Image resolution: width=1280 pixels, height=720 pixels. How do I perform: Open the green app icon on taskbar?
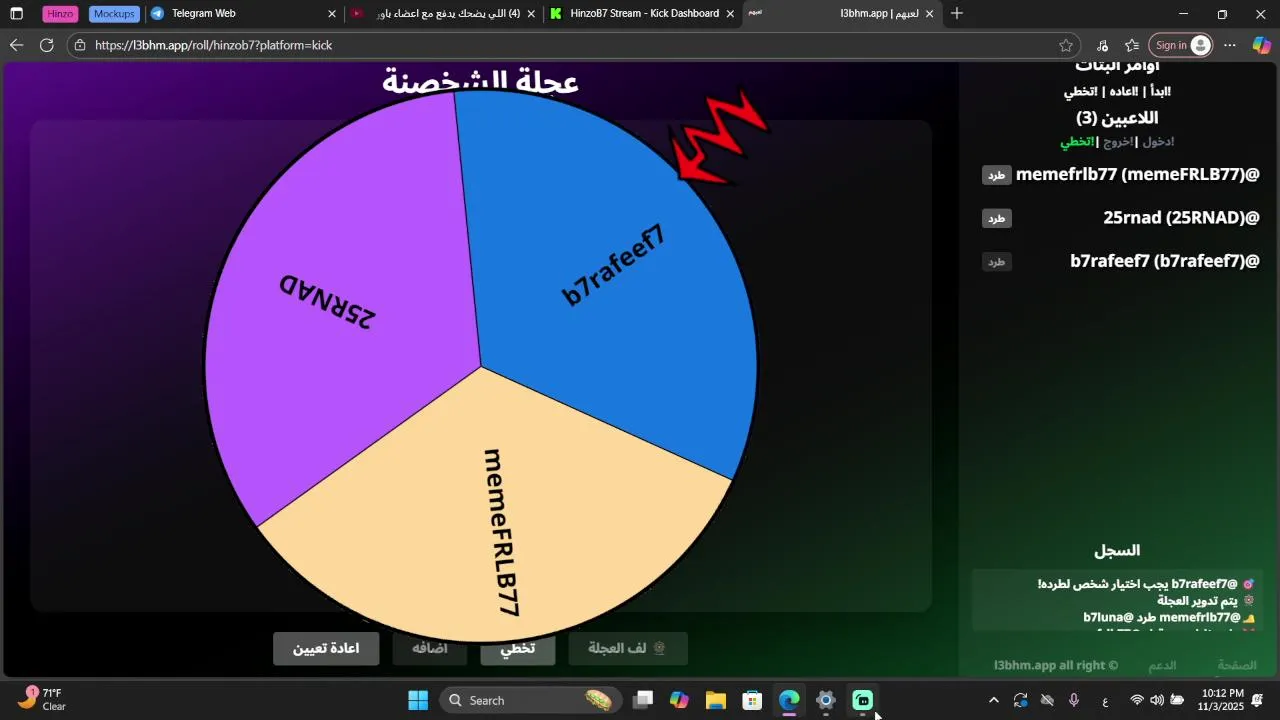coord(862,700)
